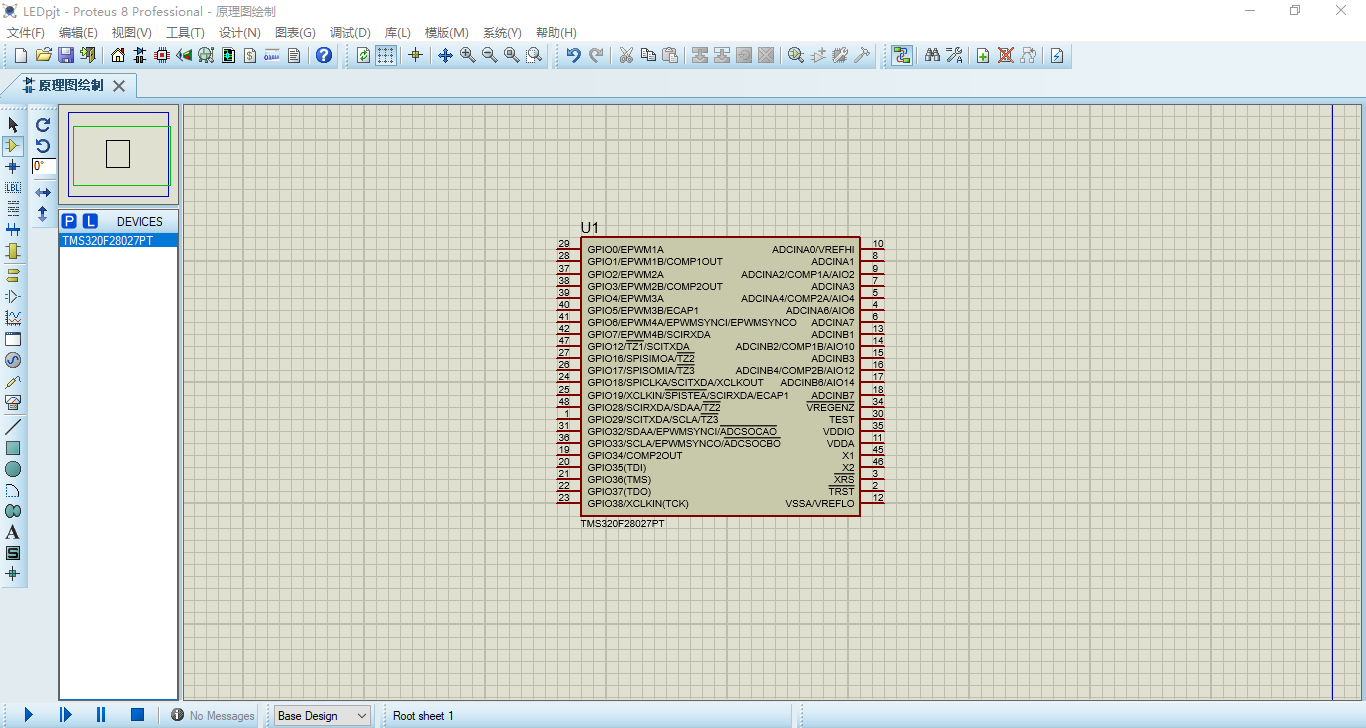The width and height of the screenshot is (1366, 728).
Task: Pause the running simulation
Action: 100,714
